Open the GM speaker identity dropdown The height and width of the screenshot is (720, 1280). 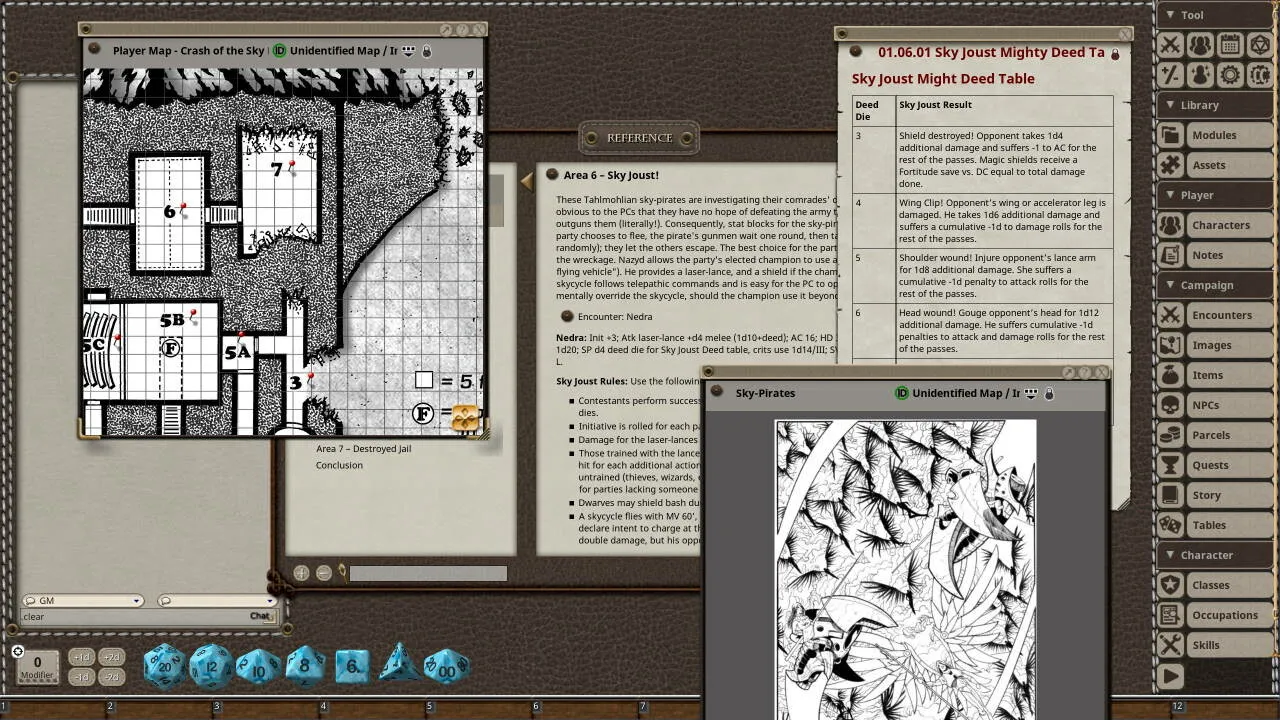pos(82,601)
